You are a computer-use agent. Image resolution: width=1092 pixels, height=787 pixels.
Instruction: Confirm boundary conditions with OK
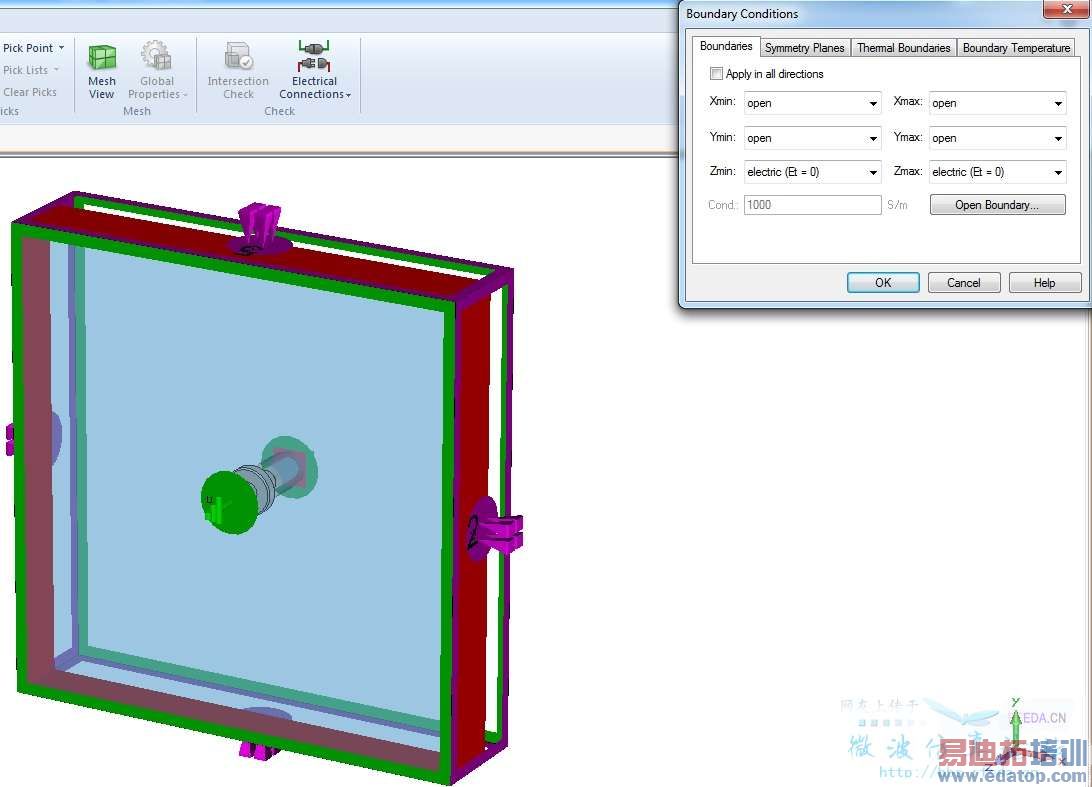(x=883, y=283)
